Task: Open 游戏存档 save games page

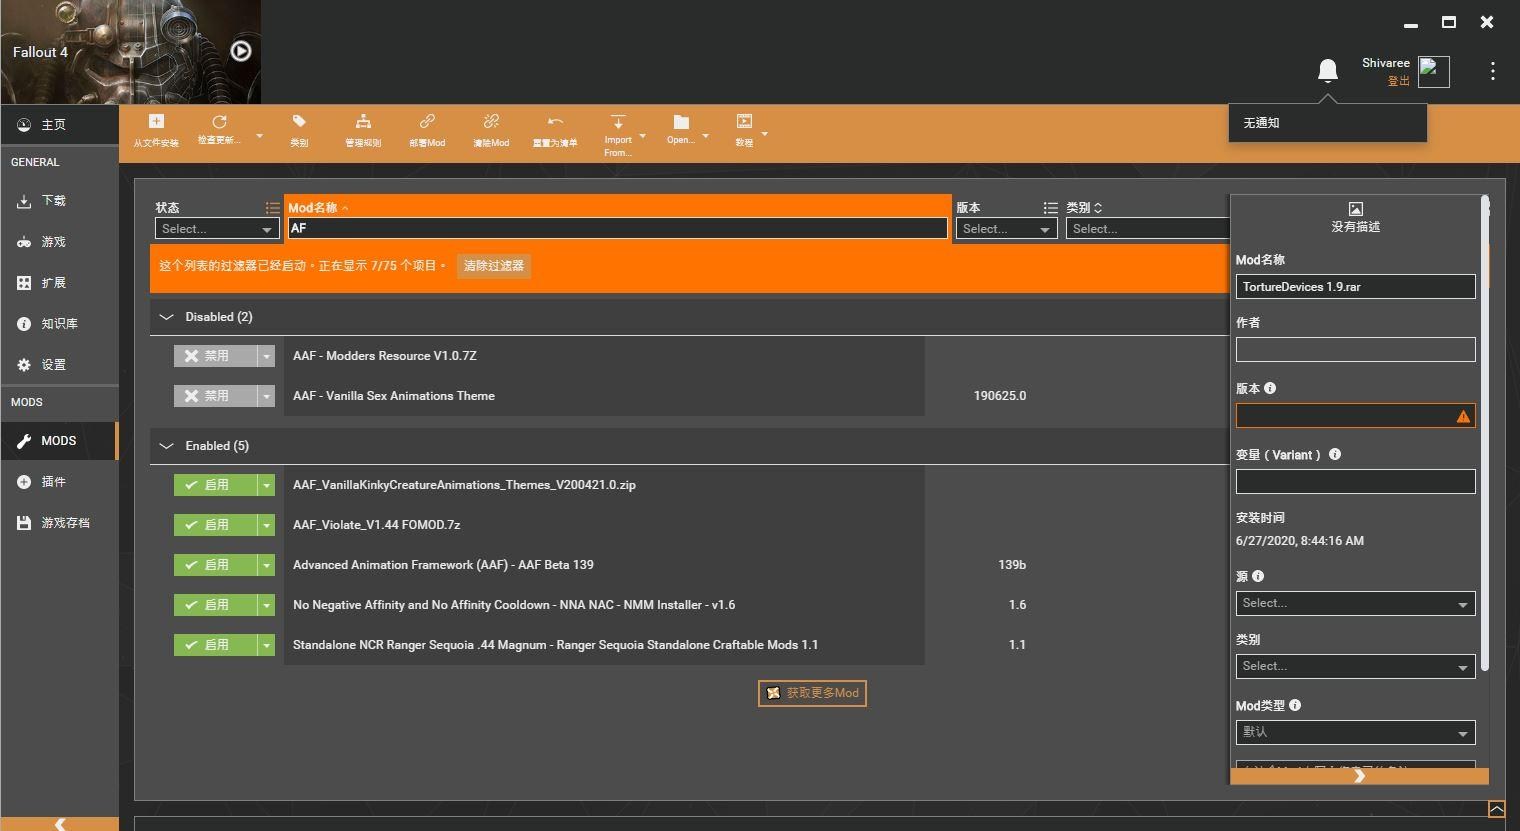Action: click(59, 523)
